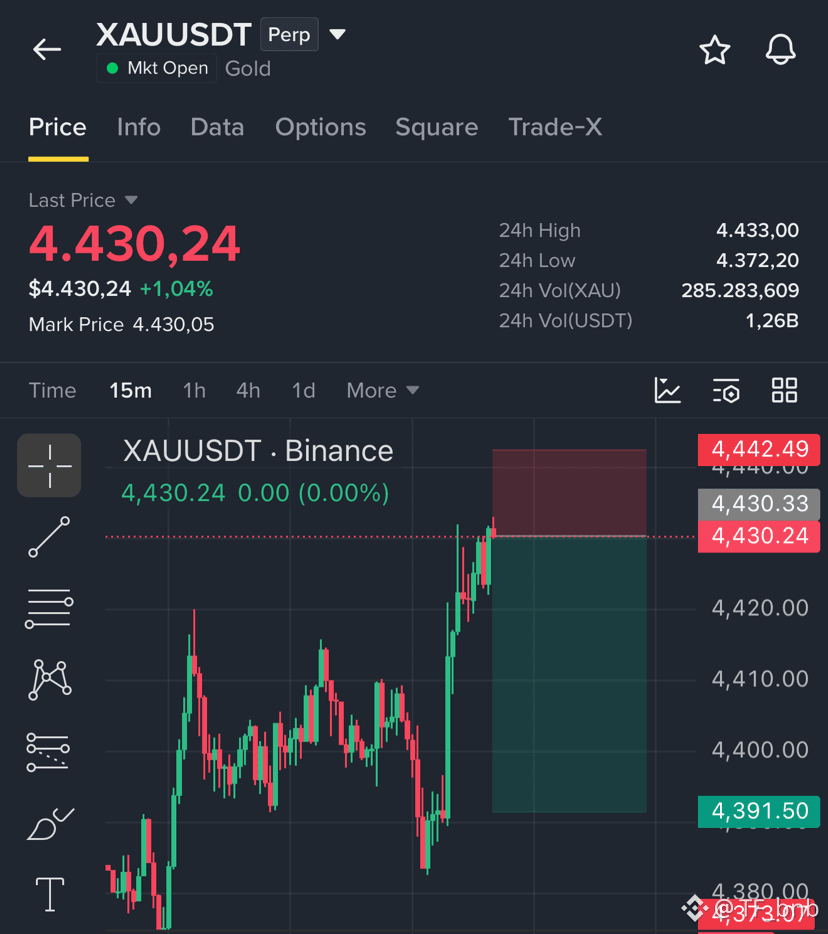Viewport: 828px width, 934px height.
Task: Tap the Mkt Open status label
Action: [x=157, y=68]
